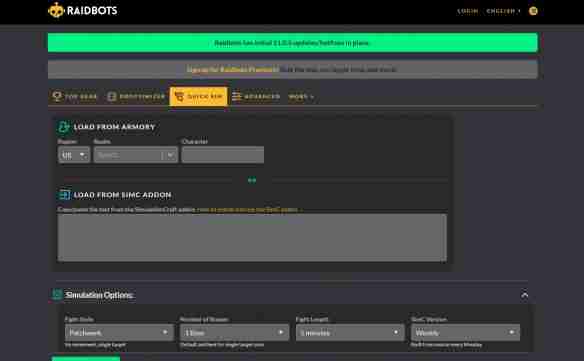Click the Simulation Options section icon
The width and height of the screenshot is (584, 361).
click(x=57, y=295)
